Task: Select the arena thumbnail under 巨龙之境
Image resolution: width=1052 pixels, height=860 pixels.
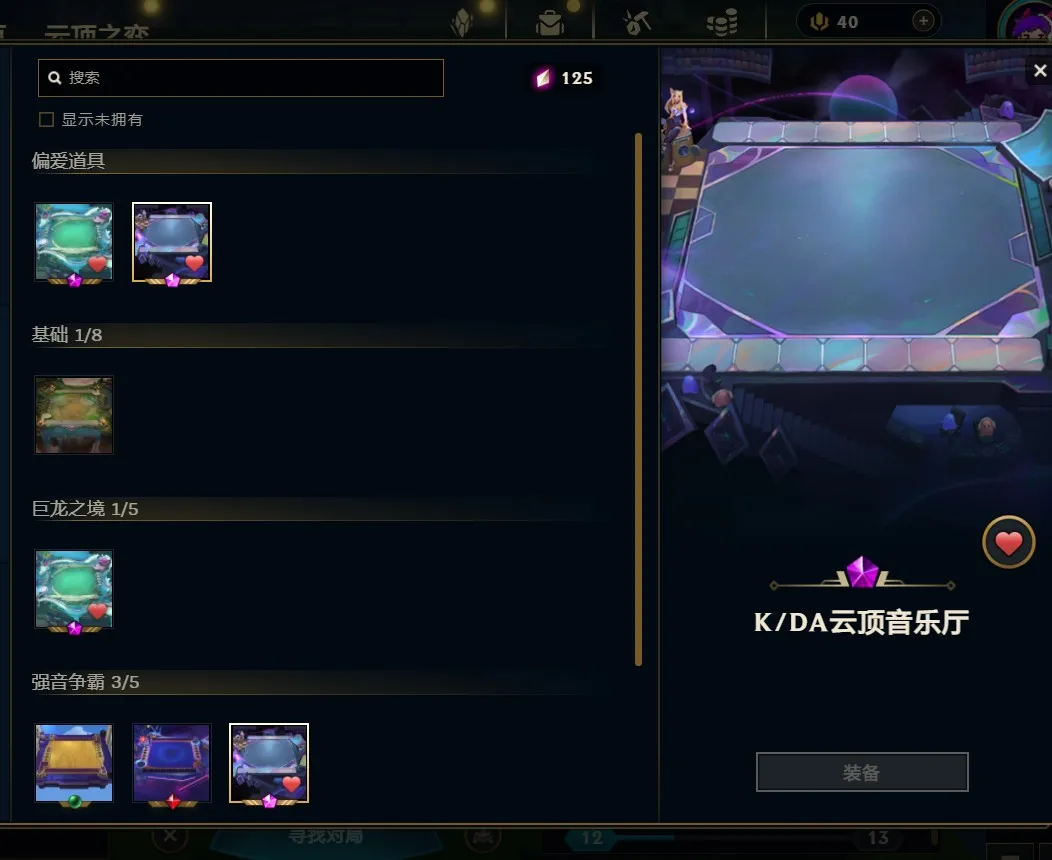Action: coord(74,590)
